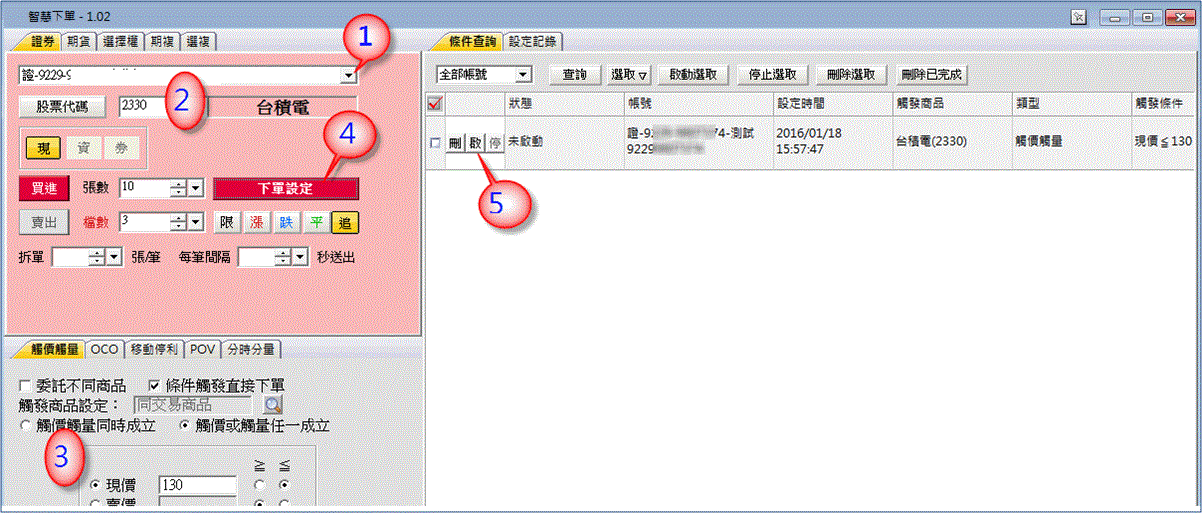Viewport: 1202px width, 513px height.
Task: Click 刪除已完成 delete completed button
Action: (x=931, y=75)
